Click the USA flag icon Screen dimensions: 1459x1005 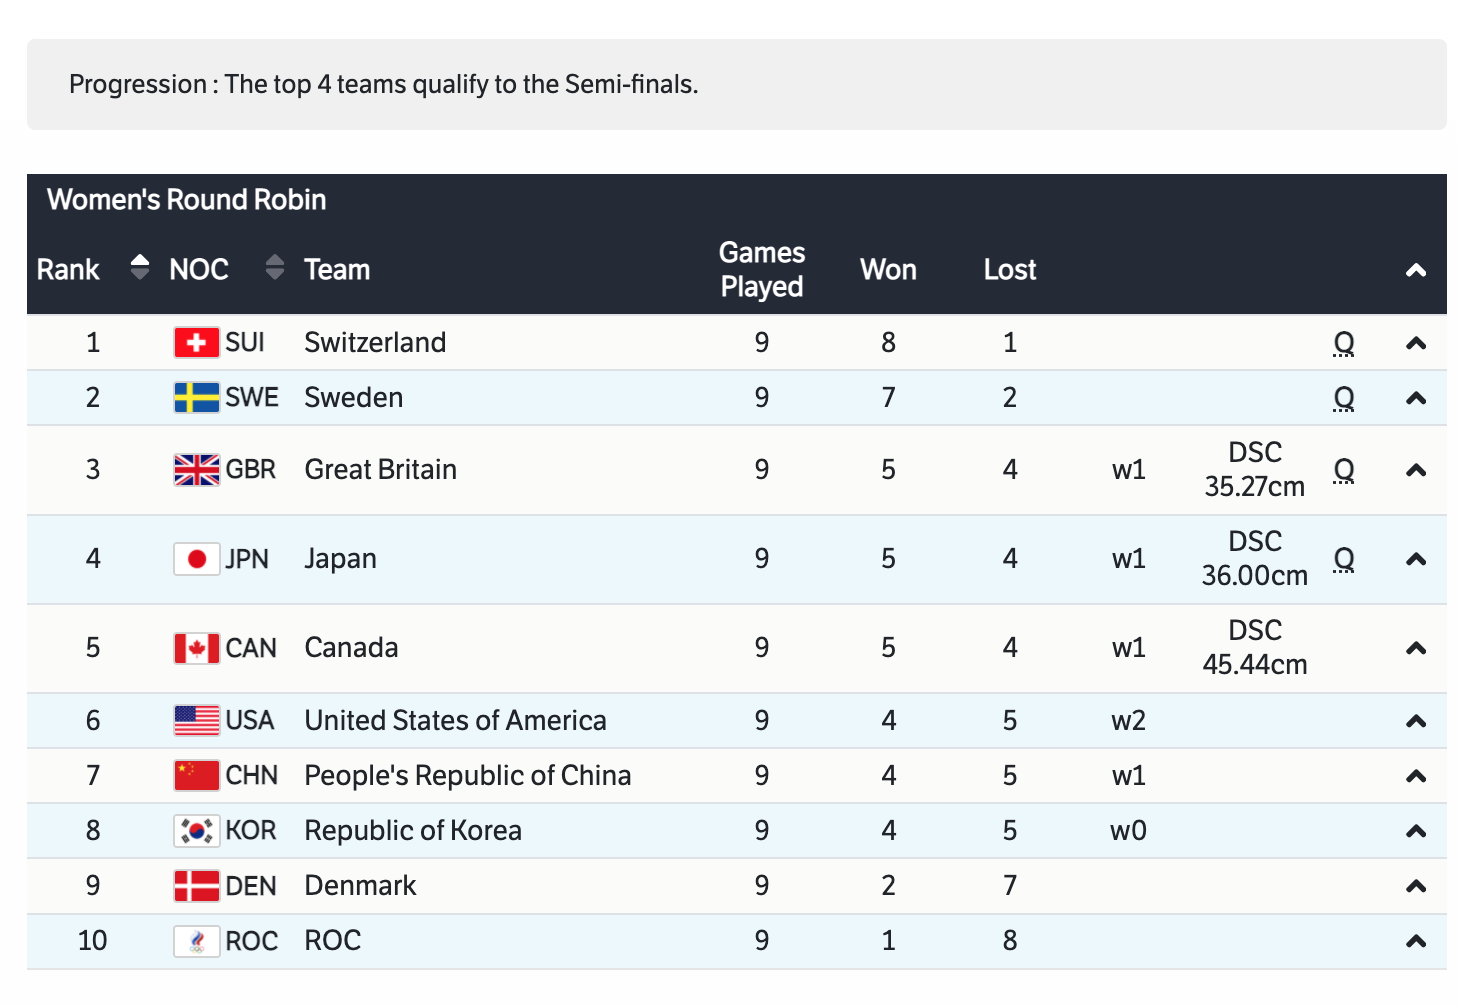pyautogui.click(x=196, y=721)
